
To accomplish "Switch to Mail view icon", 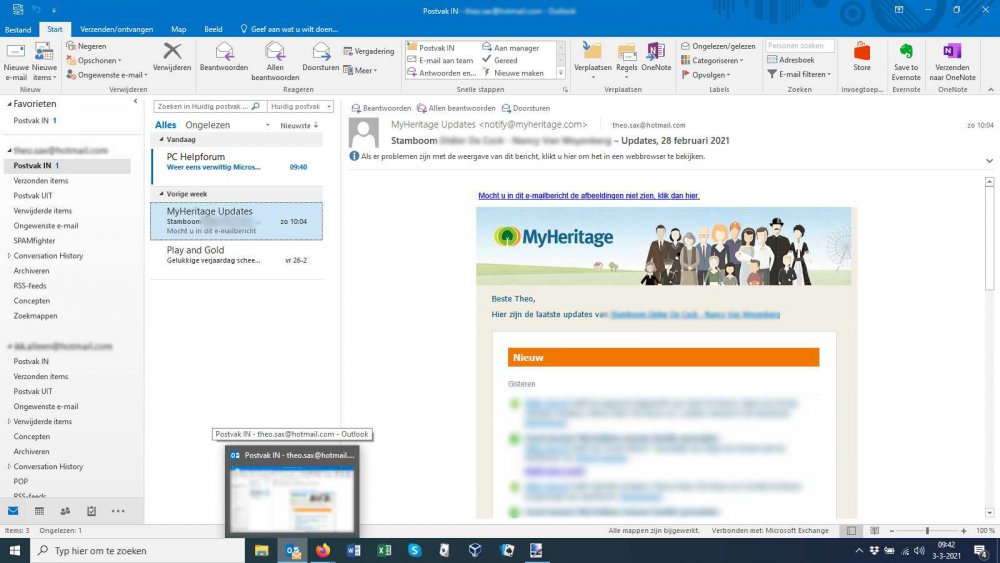I will 13,511.
